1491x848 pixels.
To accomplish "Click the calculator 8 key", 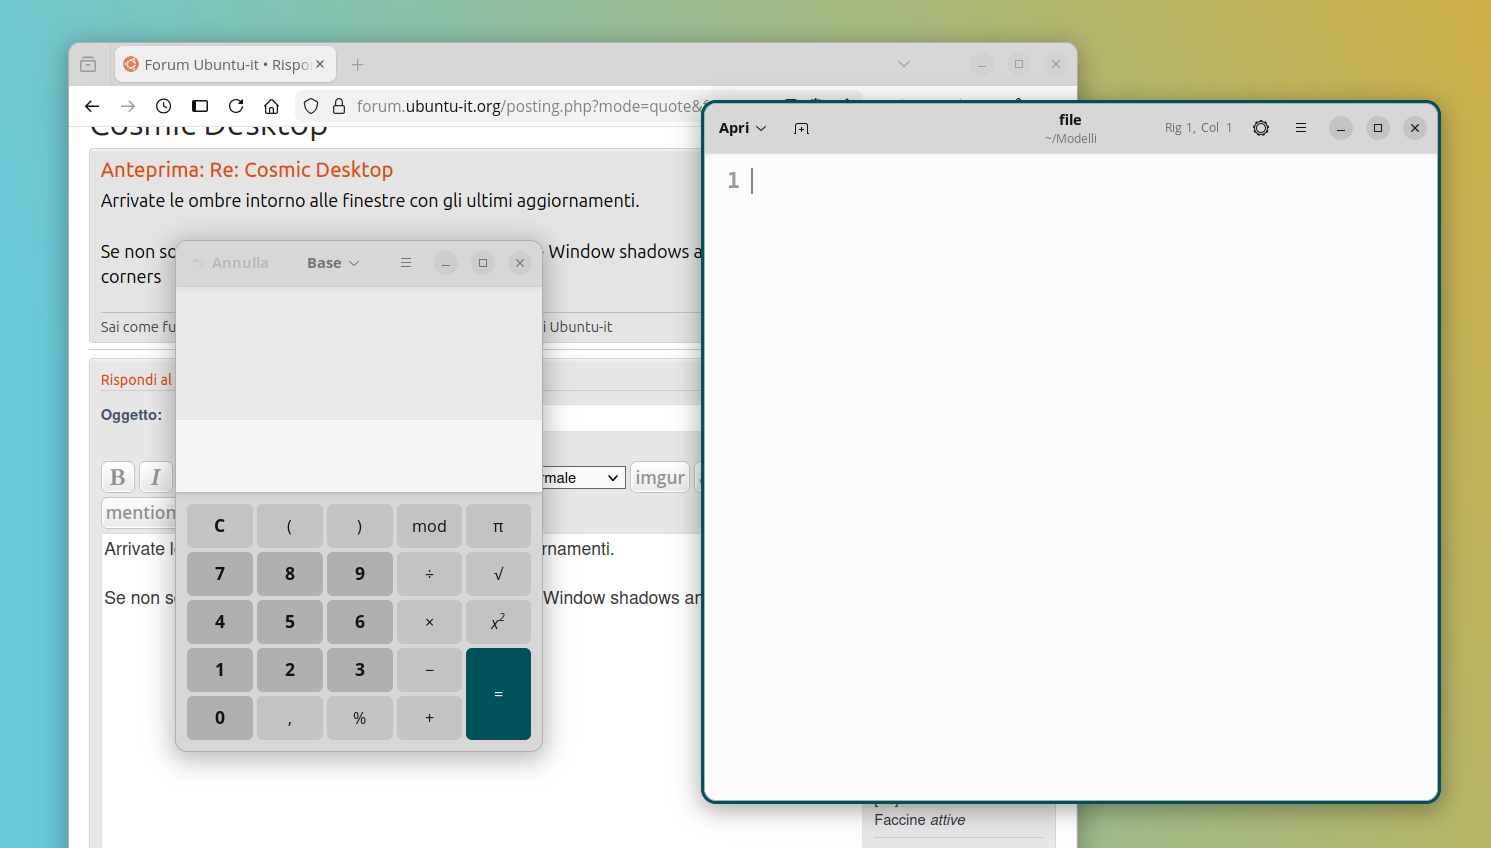I will coord(290,574).
